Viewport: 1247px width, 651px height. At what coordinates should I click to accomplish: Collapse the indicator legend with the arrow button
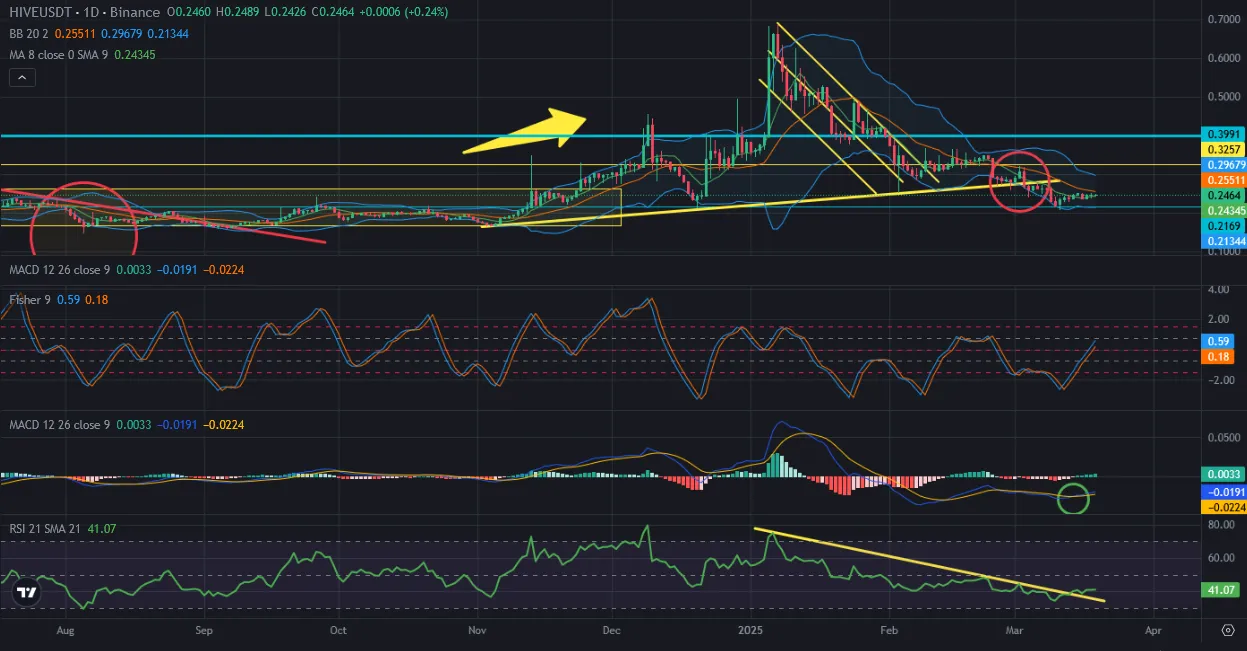point(24,77)
